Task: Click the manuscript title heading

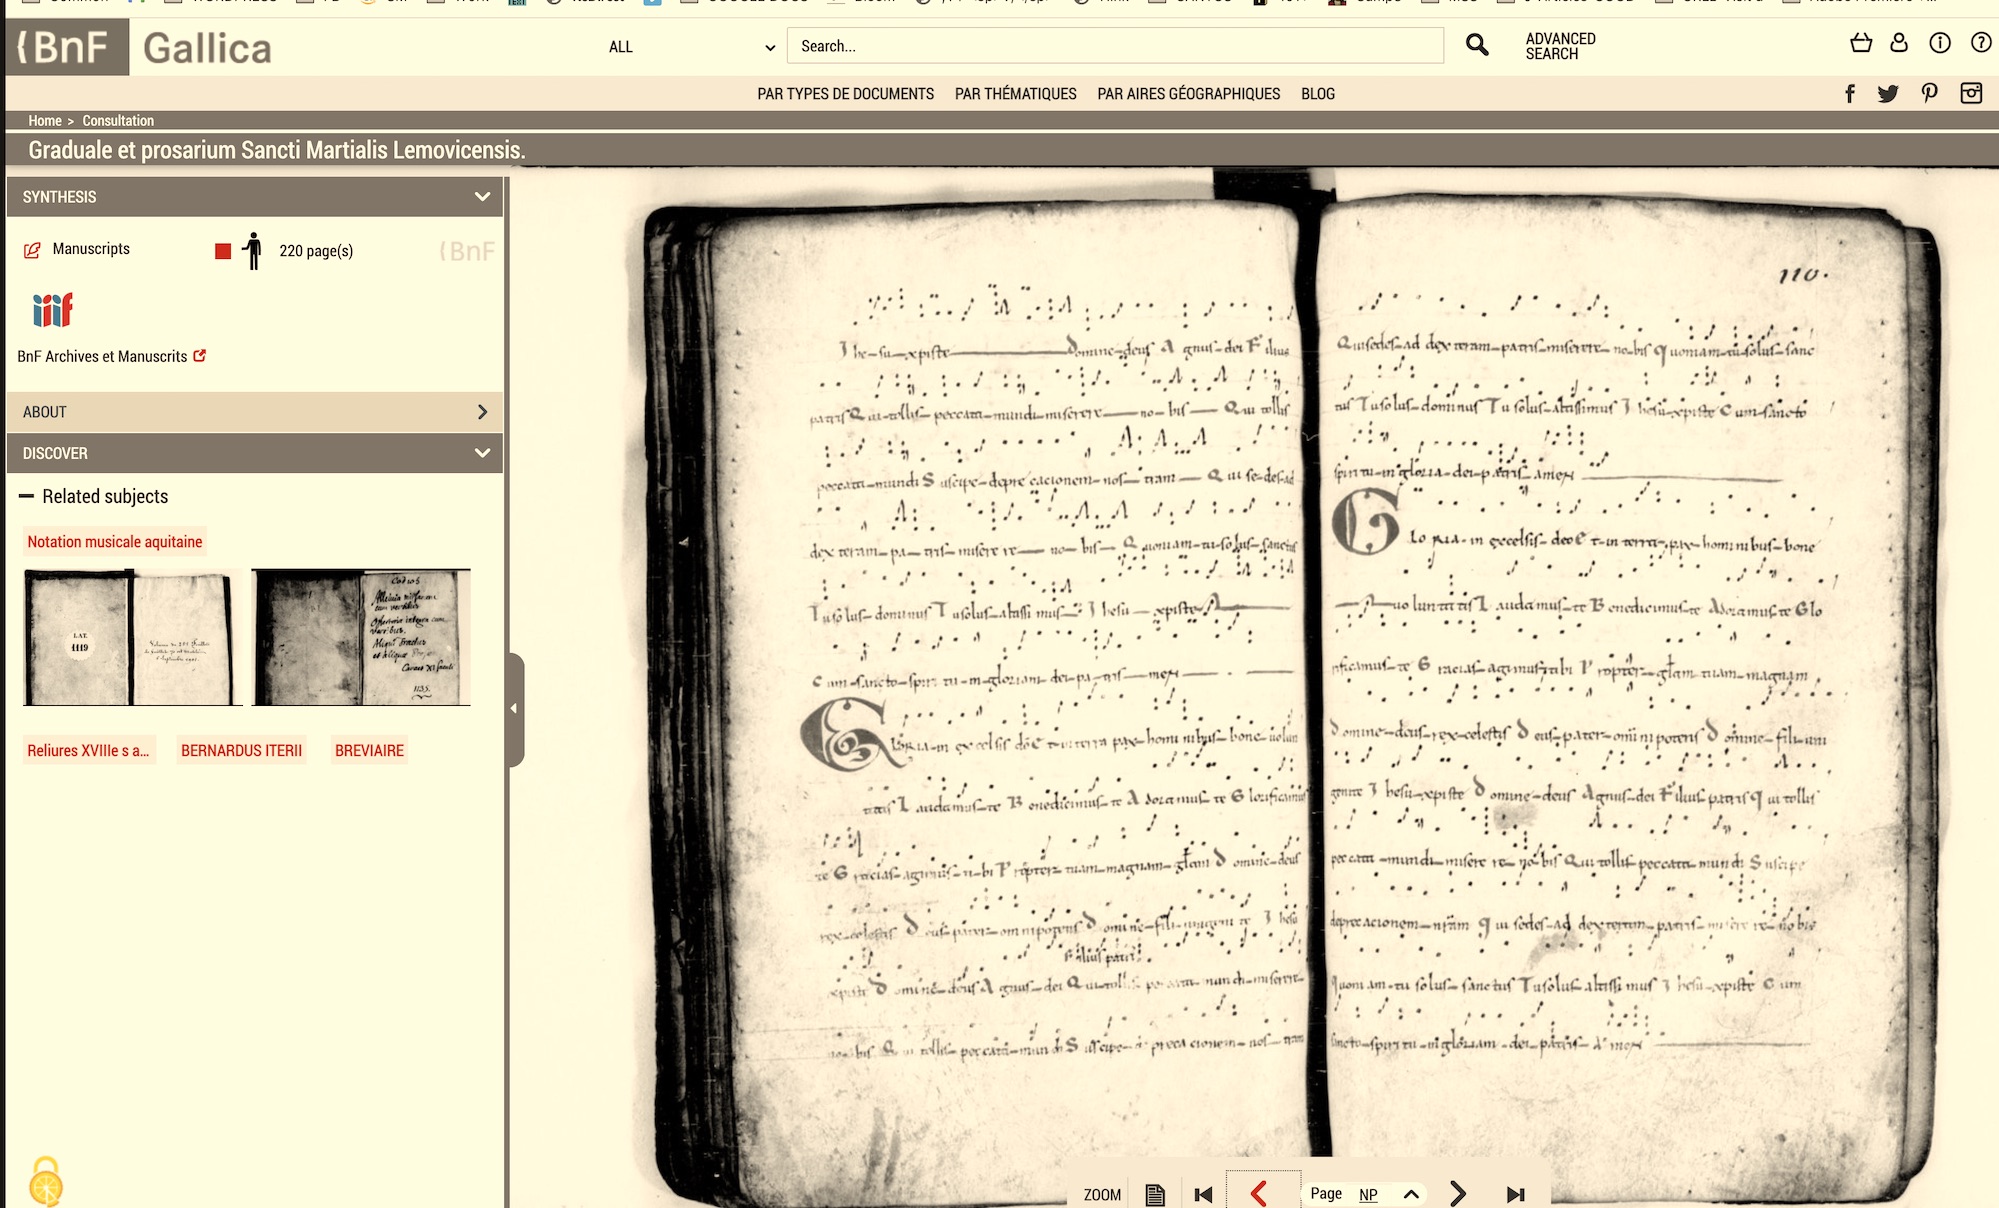Action: click(276, 150)
